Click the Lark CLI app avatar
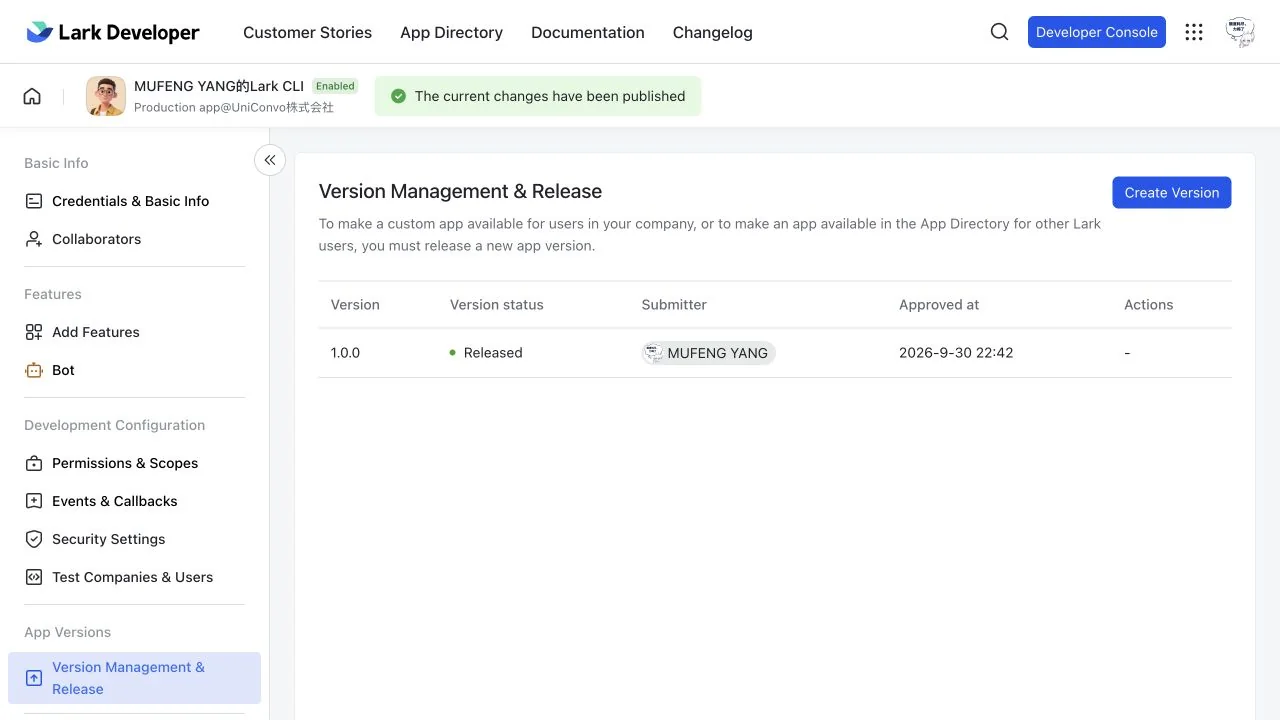Screen dimensions: 1280x720 (106, 96)
